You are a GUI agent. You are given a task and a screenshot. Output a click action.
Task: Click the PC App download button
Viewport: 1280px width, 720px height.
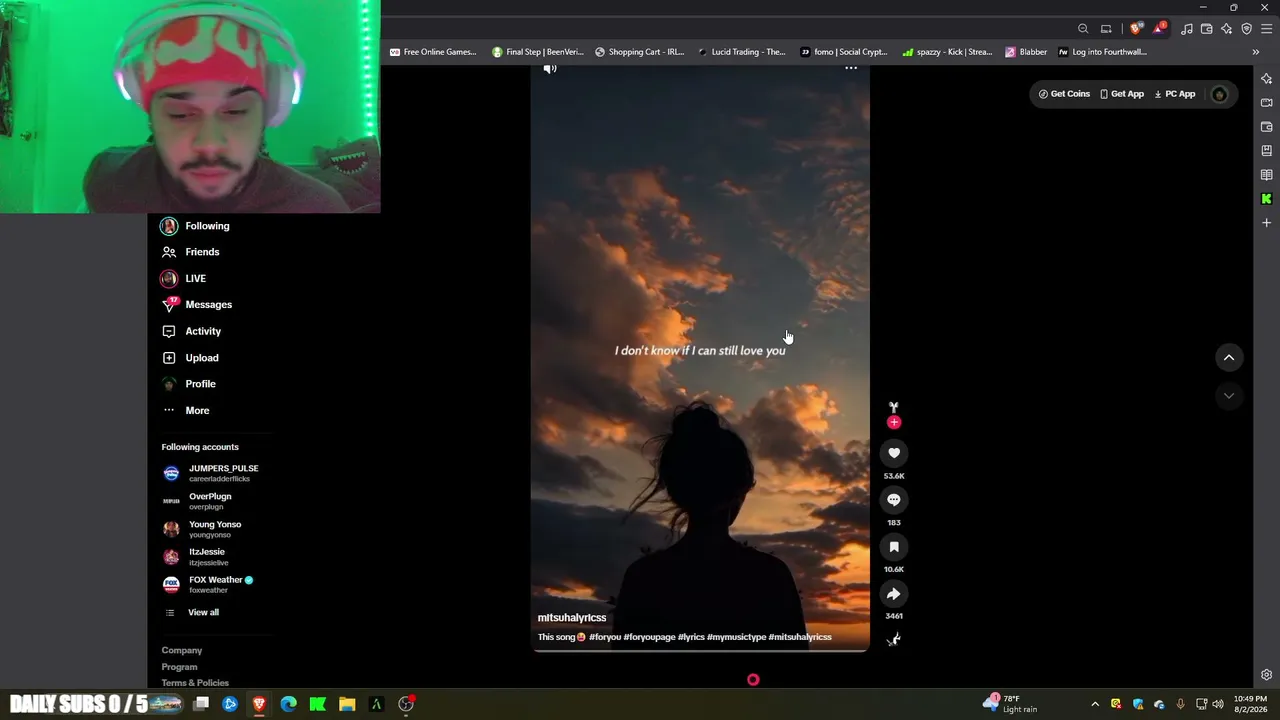click(1175, 94)
